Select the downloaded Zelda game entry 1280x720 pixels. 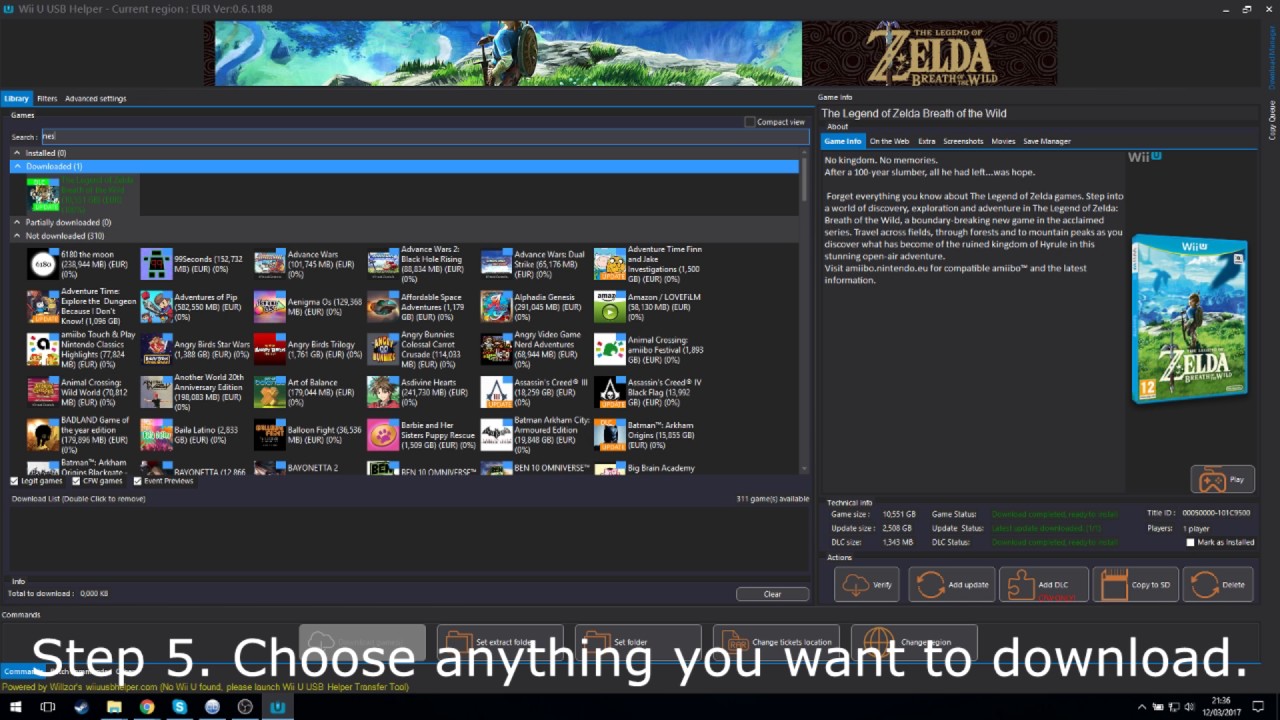(82, 194)
